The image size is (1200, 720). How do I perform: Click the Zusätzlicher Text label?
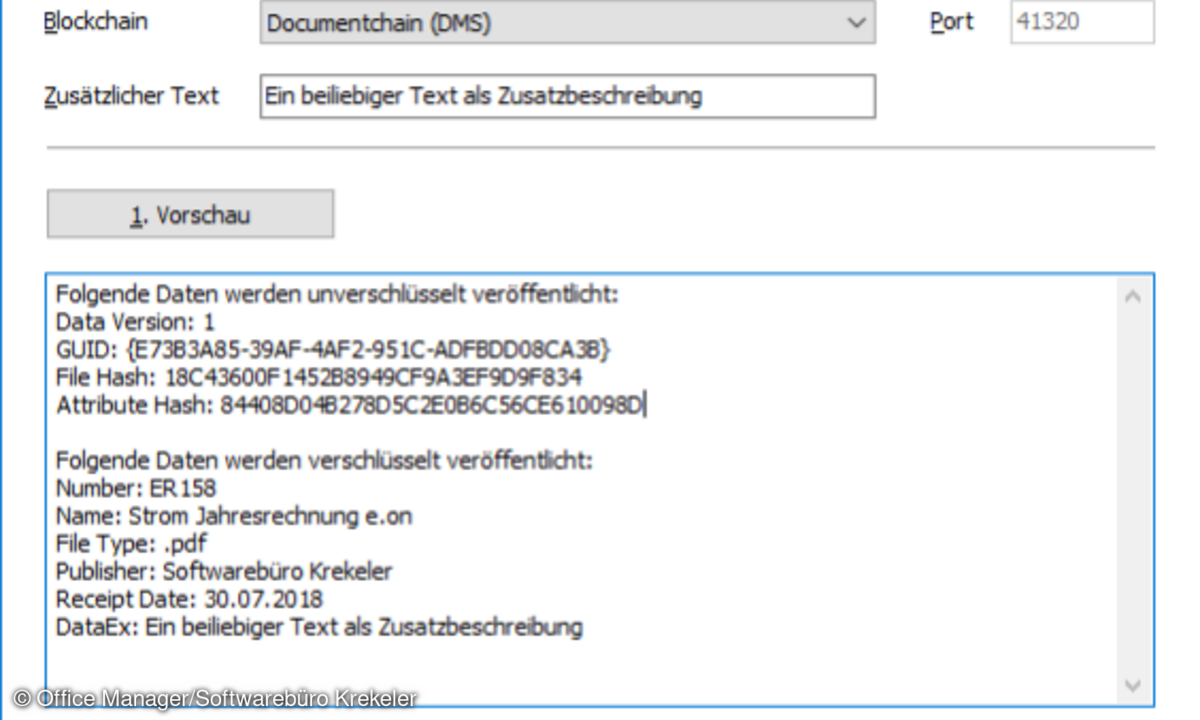click(131, 96)
